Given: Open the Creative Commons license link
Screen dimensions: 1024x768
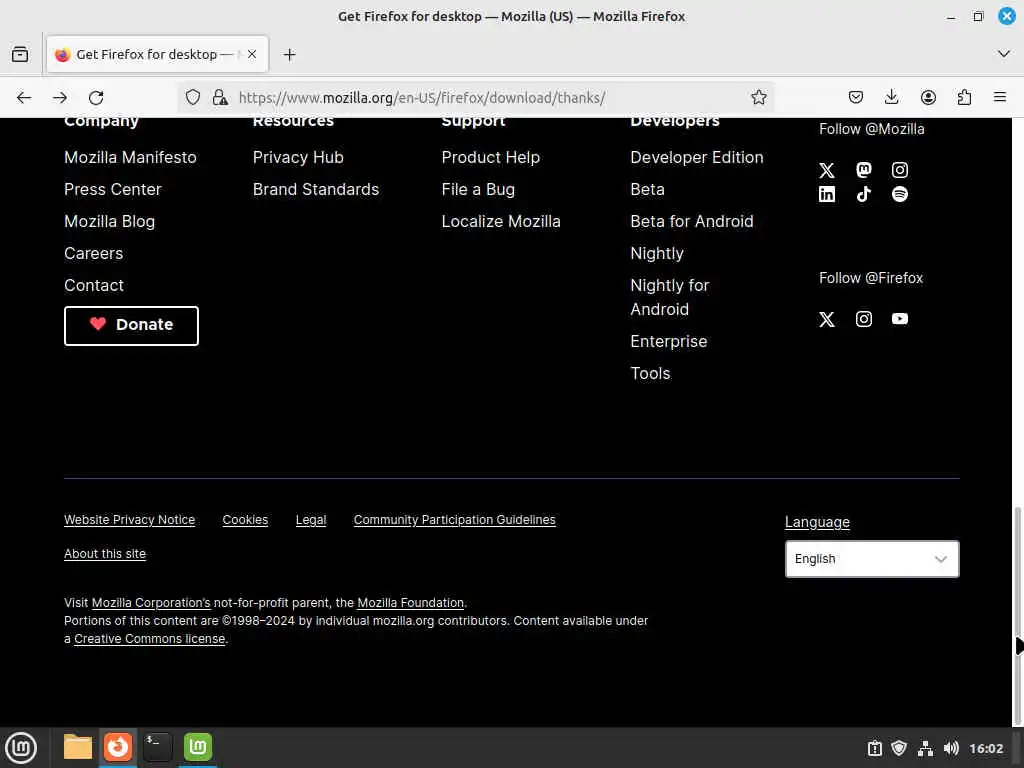Looking at the screenshot, I should click(x=150, y=639).
